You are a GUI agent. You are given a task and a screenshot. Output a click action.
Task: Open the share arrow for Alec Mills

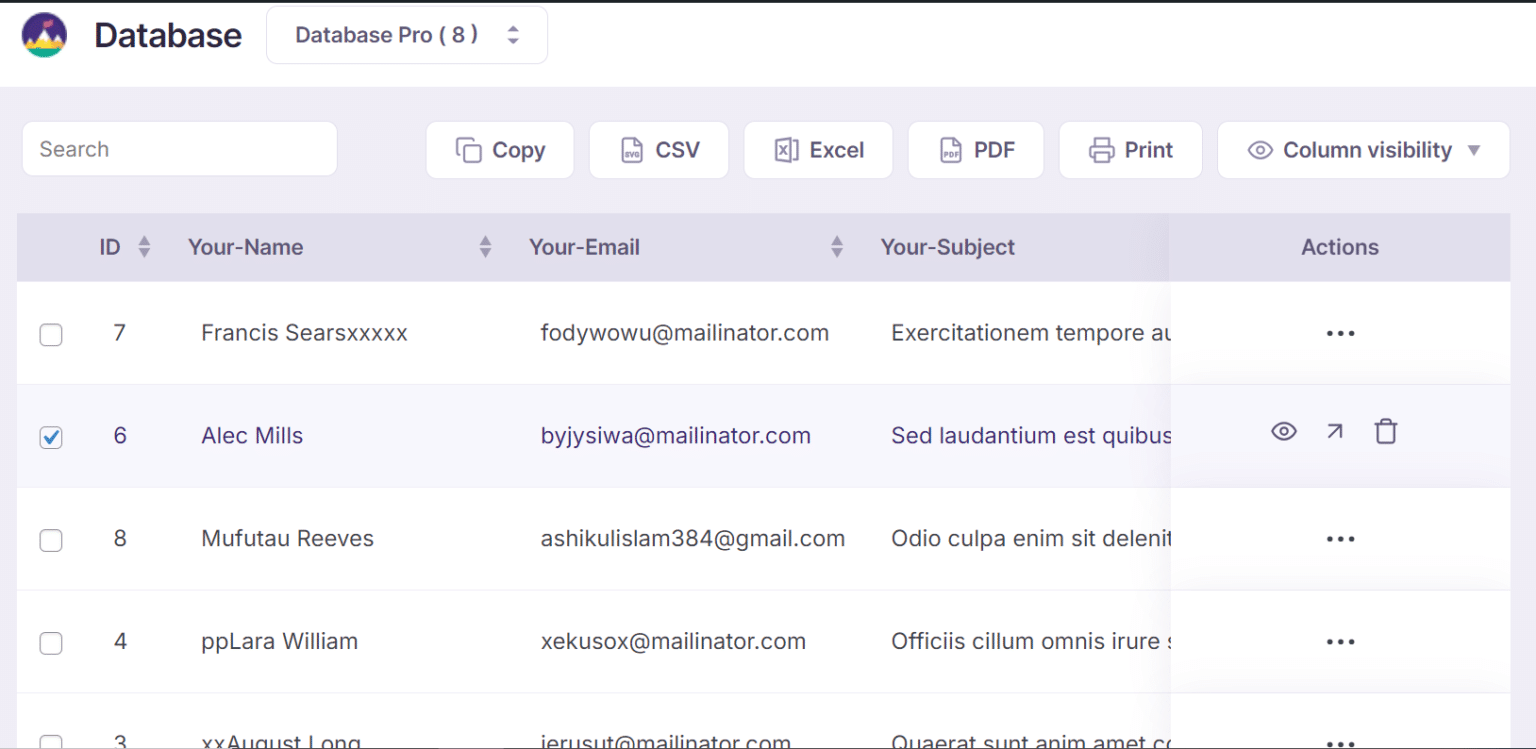click(x=1334, y=430)
